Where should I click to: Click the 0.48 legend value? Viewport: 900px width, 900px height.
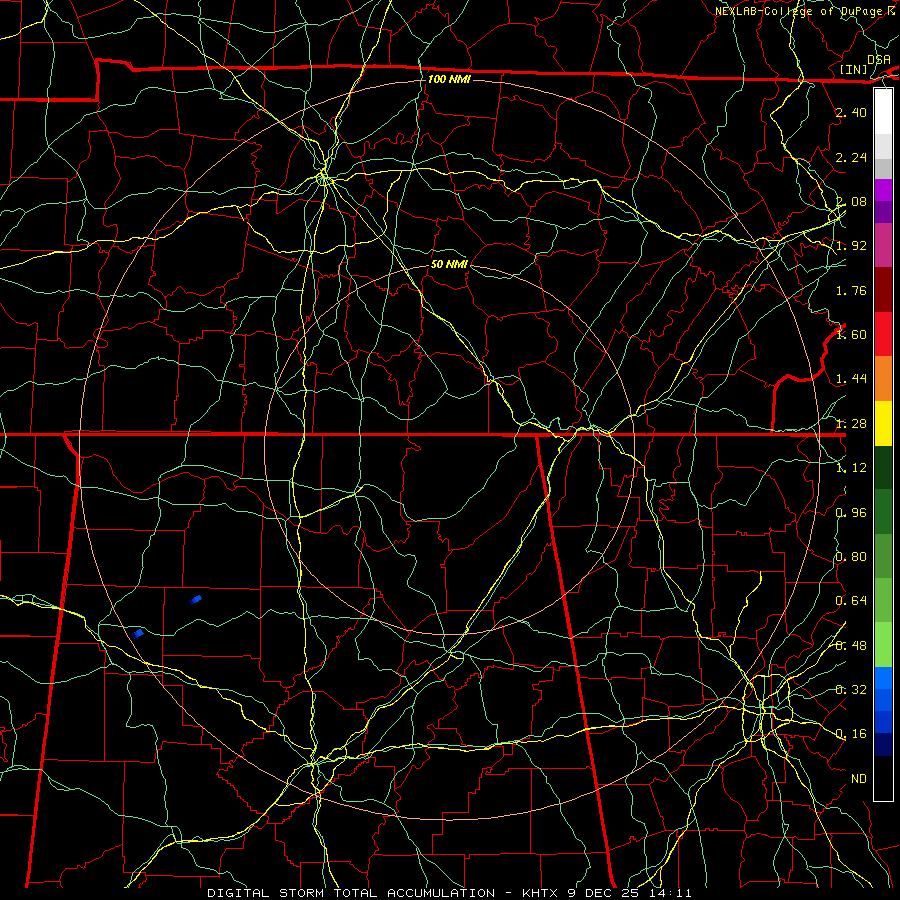coord(851,646)
